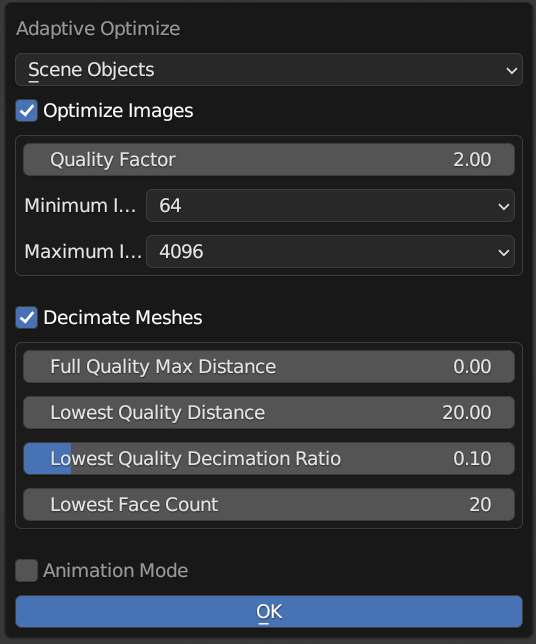This screenshot has width=536, height=644.
Task: Click the Quality Factor field
Action: (269, 159)
